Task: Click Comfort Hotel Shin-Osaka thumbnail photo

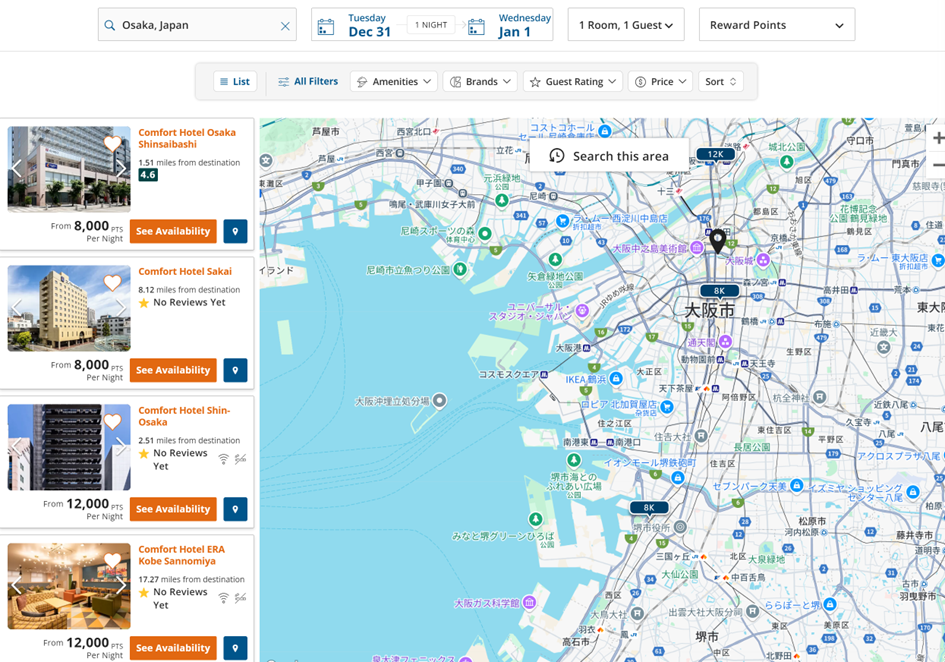Action: 69,447
